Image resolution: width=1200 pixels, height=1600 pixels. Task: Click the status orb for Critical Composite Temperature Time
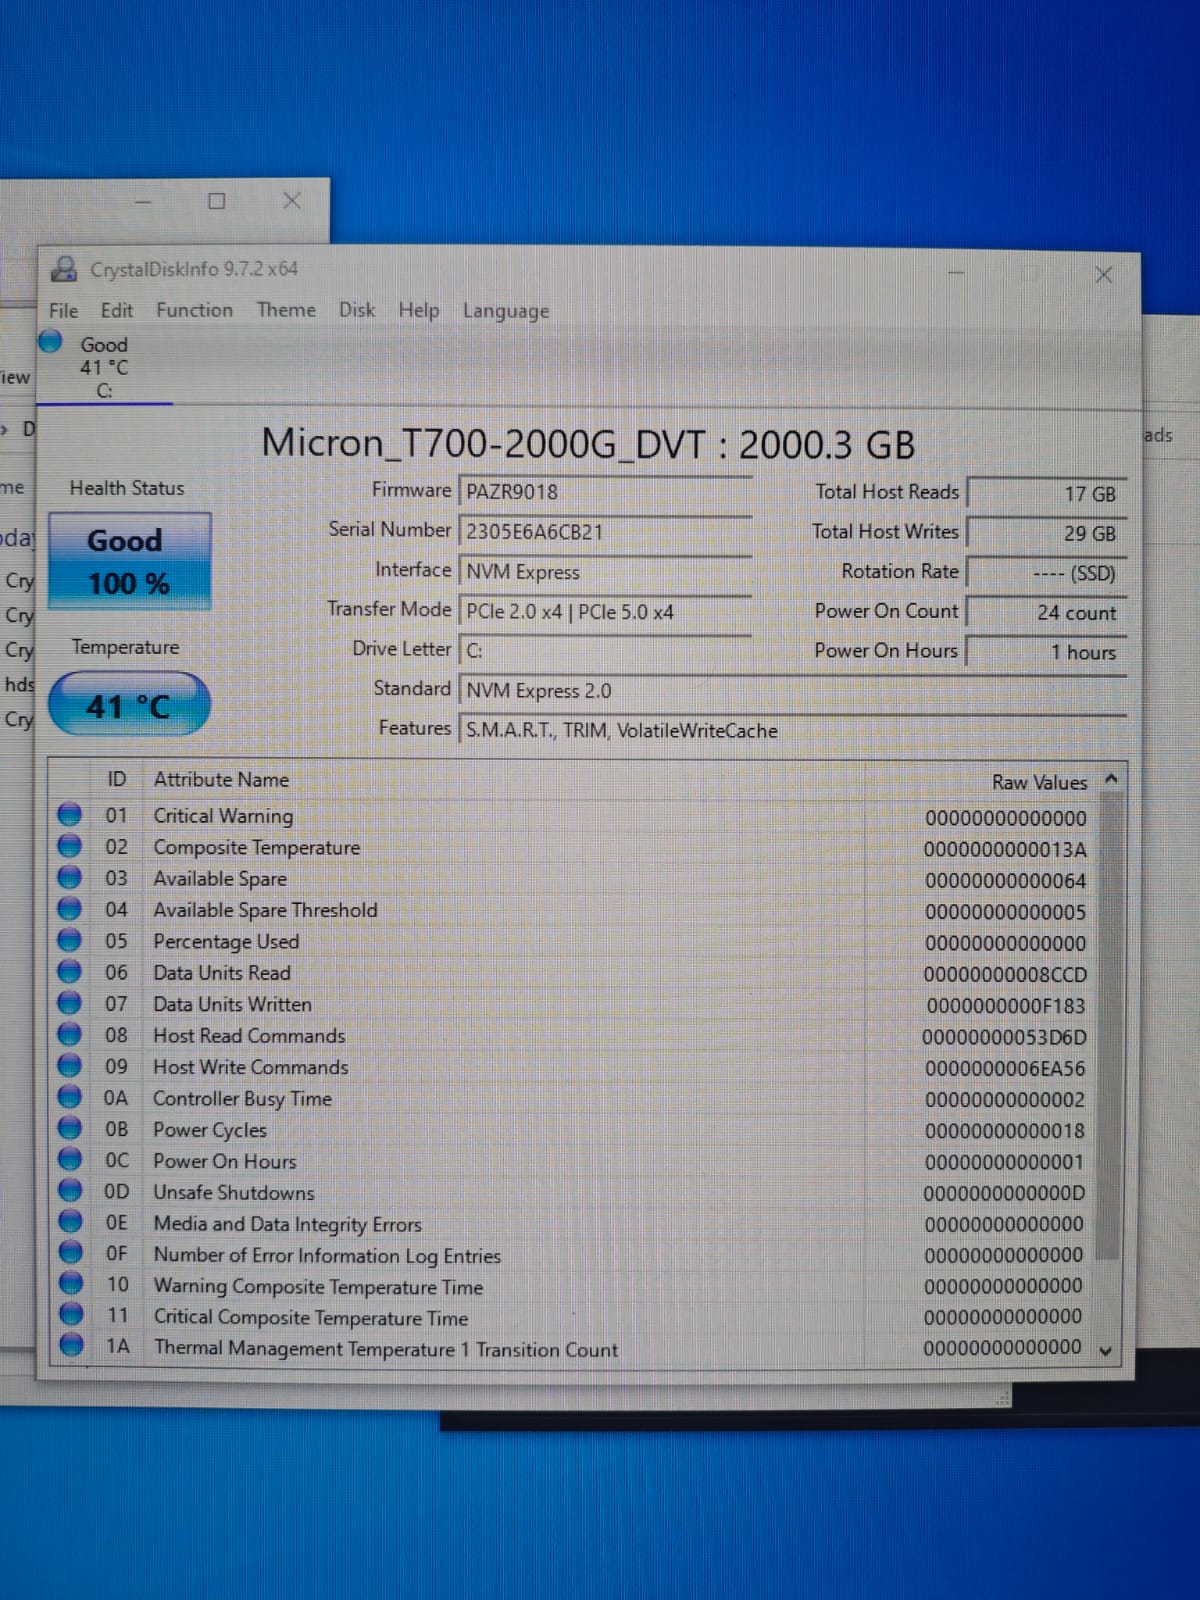click(x=71, y=1314)
